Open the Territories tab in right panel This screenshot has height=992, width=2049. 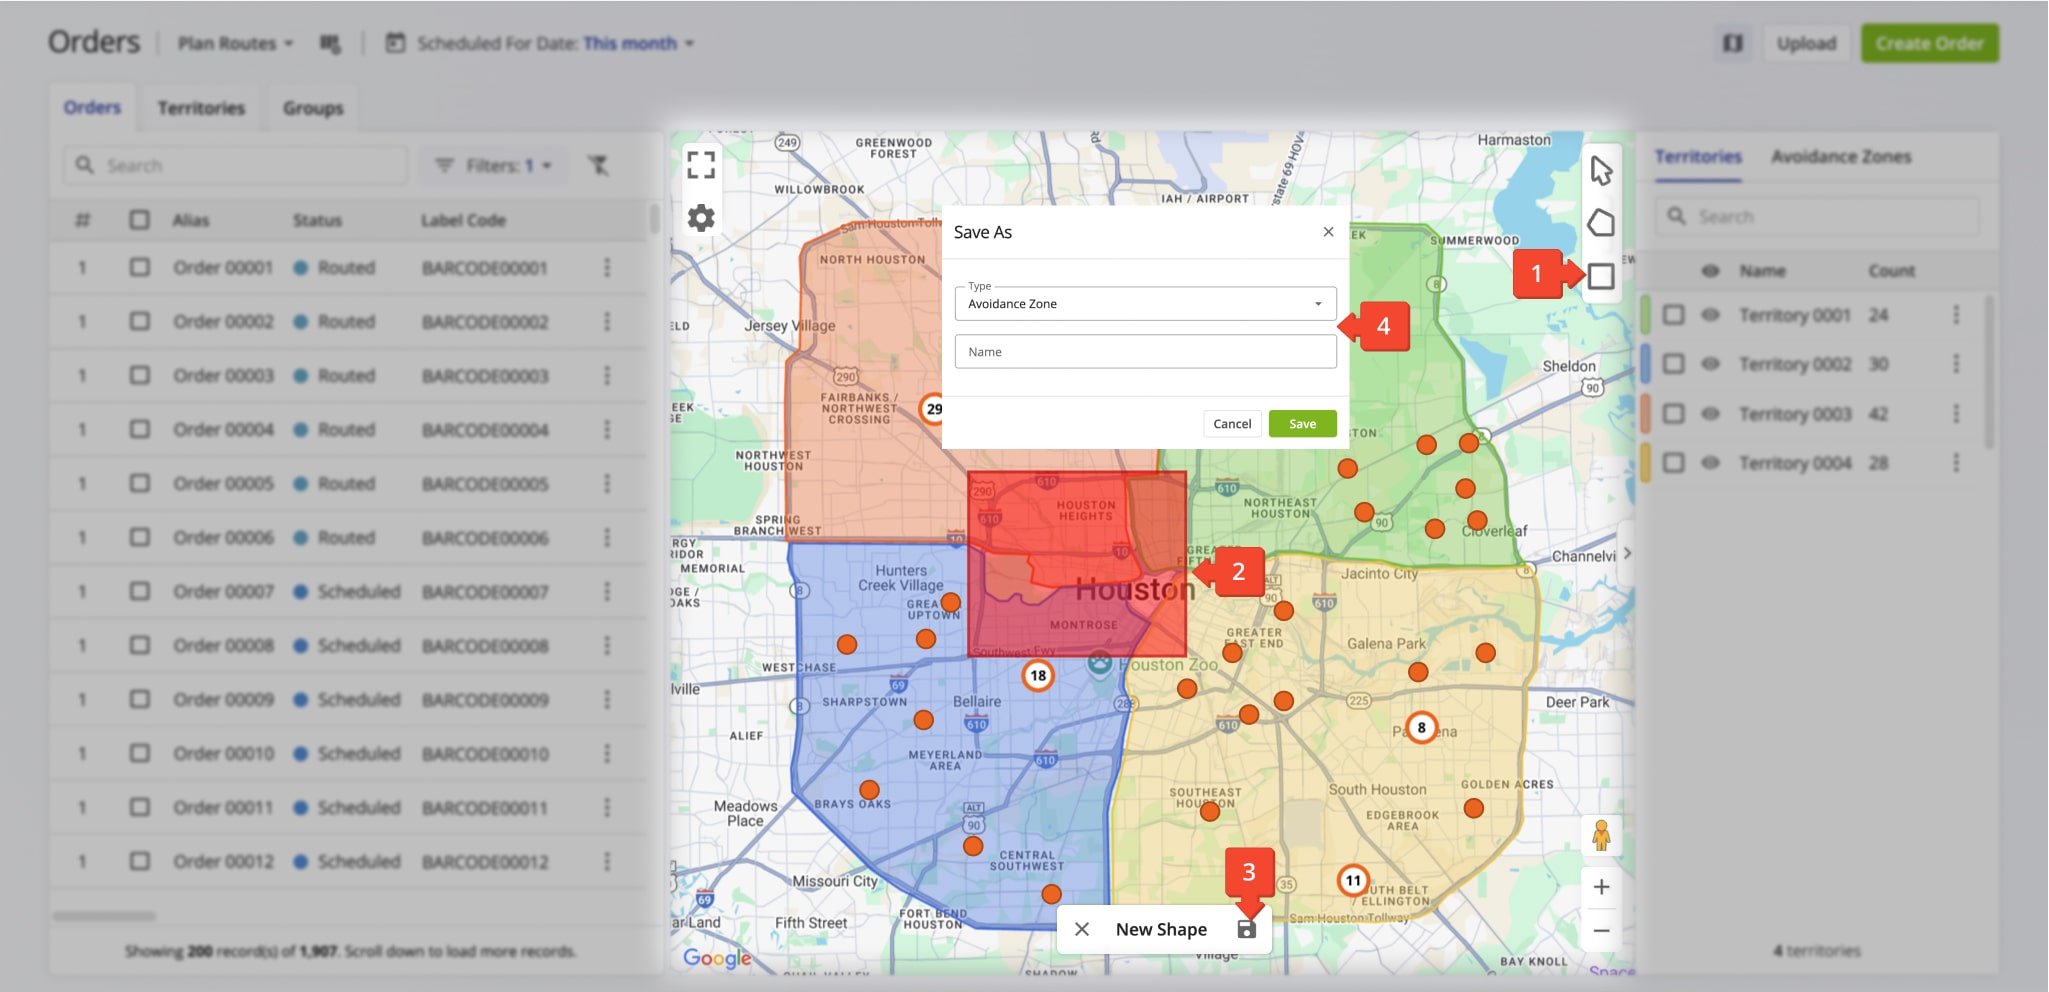(1698, 157)
